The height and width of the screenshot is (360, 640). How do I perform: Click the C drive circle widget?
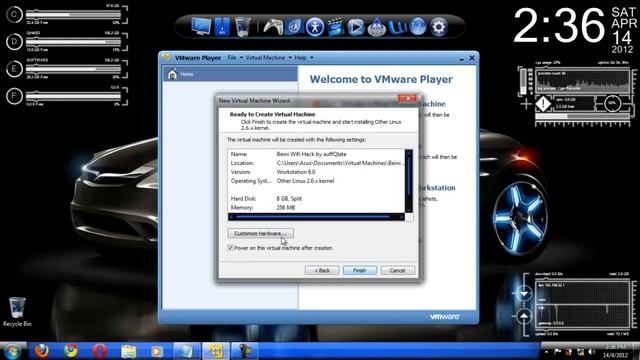pos(14,15)
